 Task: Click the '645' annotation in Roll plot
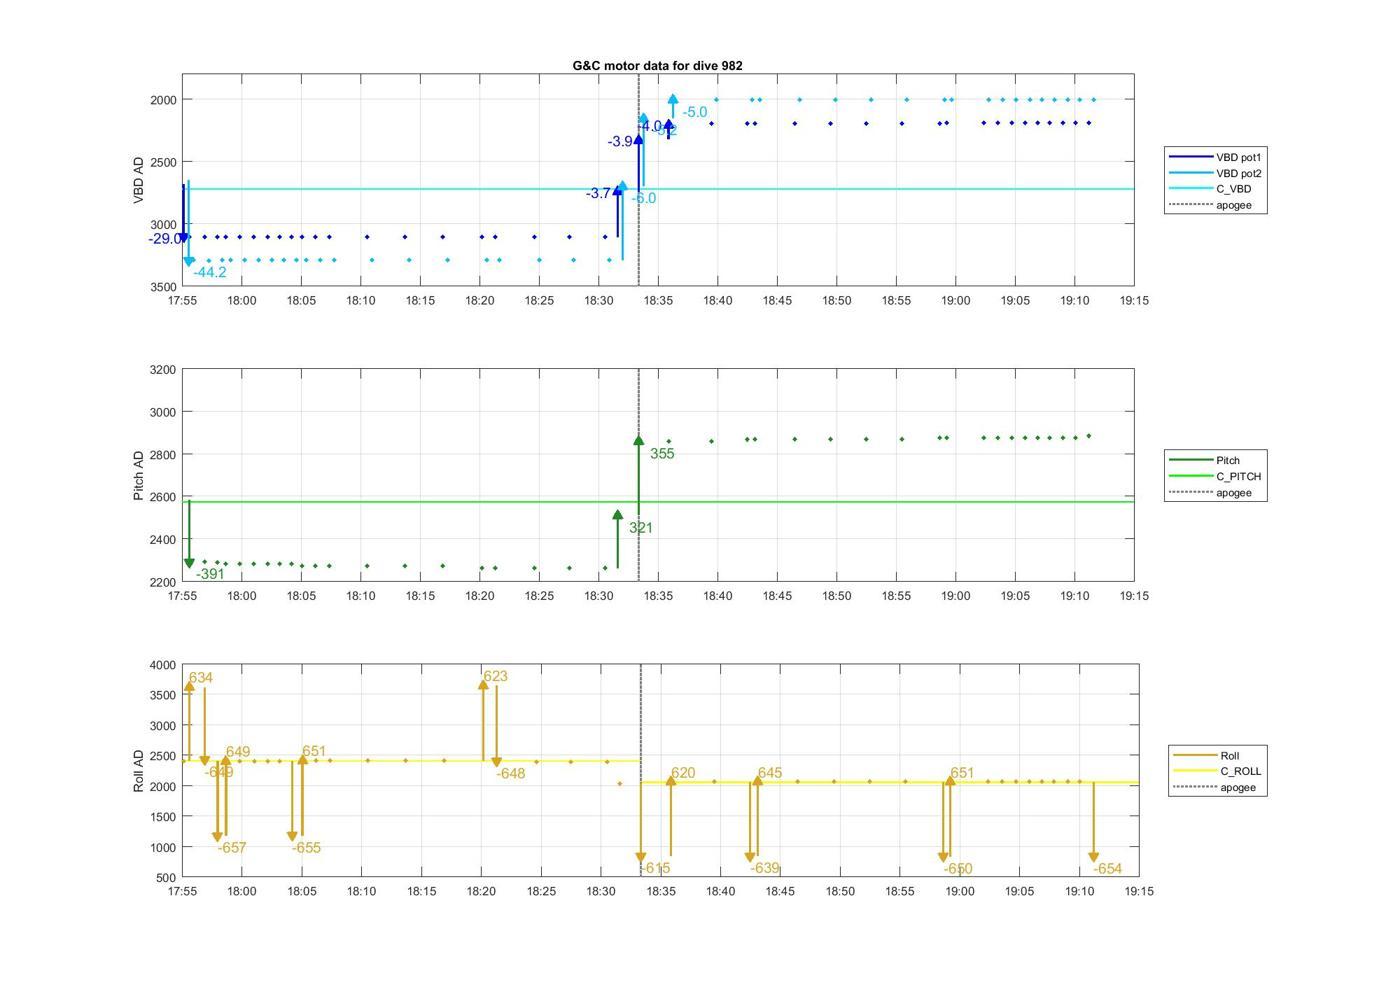pyautogui.click(x=770, y=773)
